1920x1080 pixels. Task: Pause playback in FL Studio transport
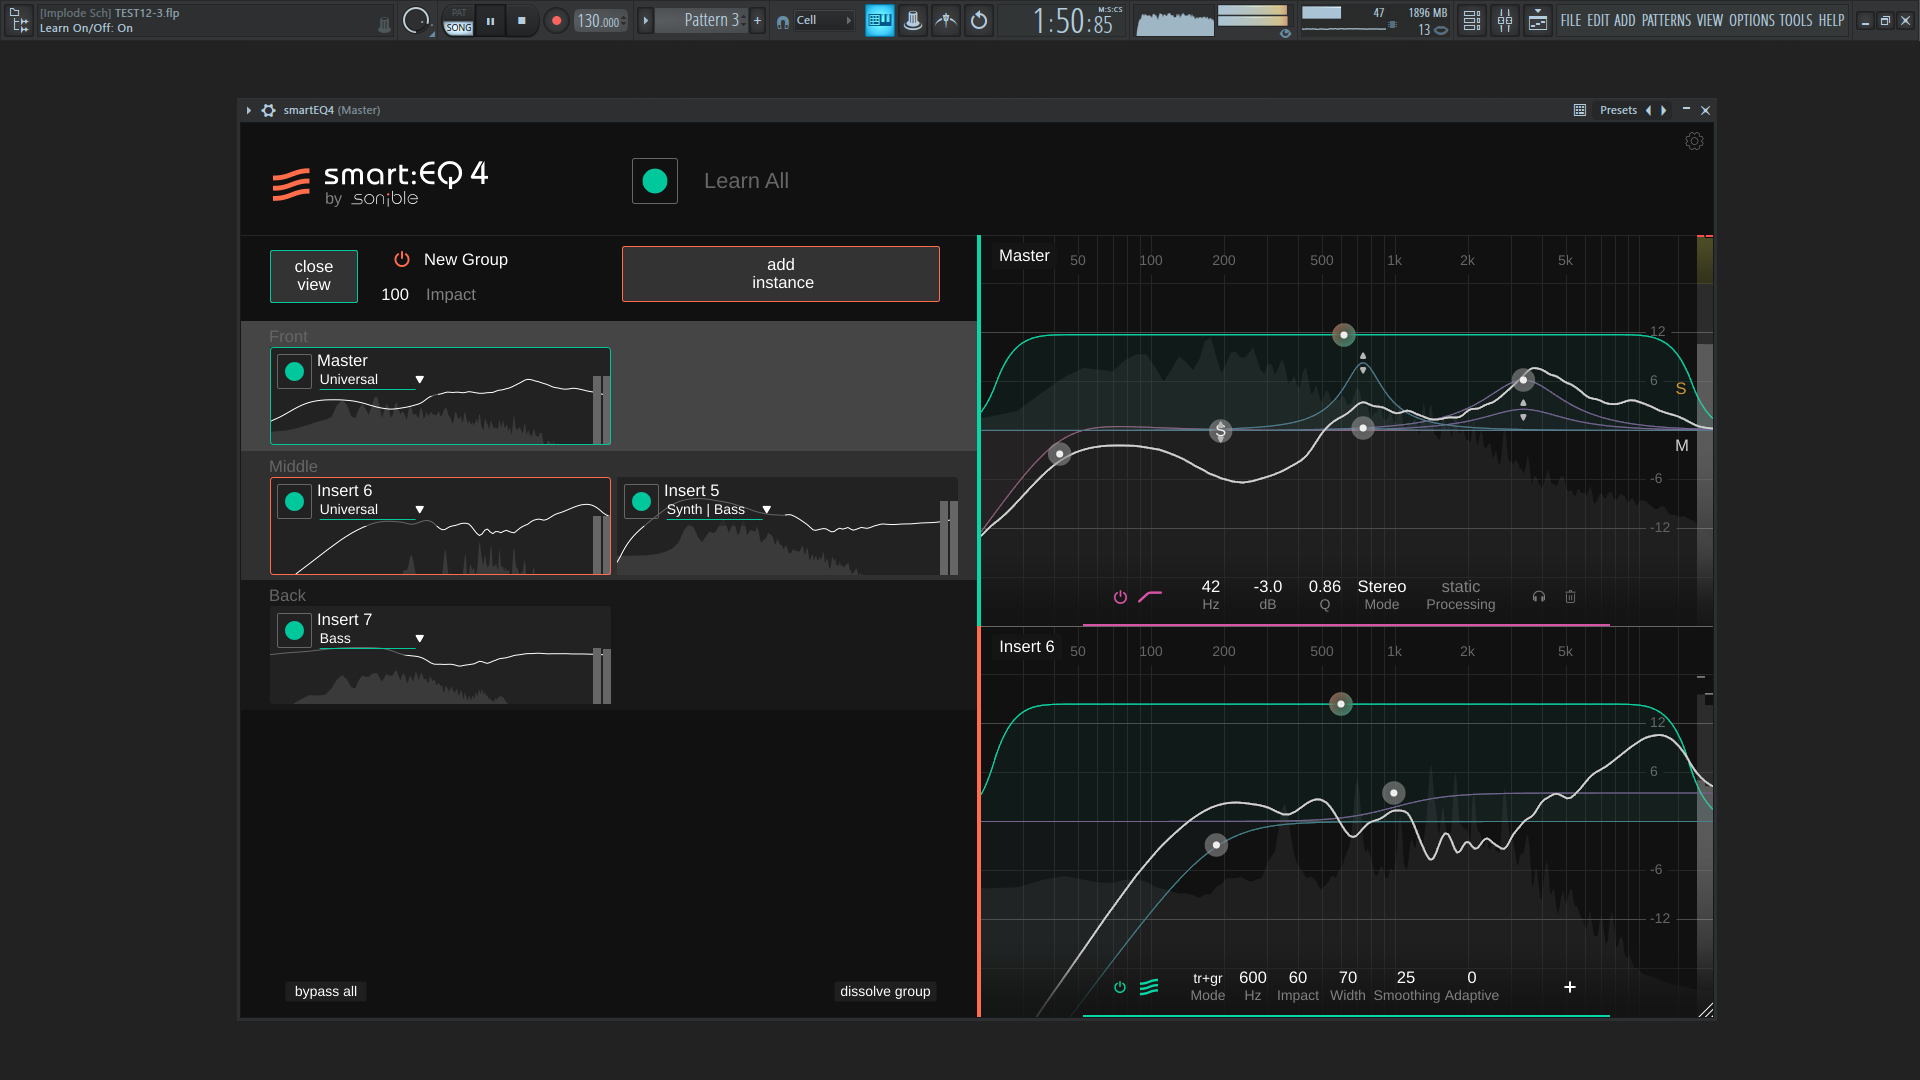[x=490, y=20]
